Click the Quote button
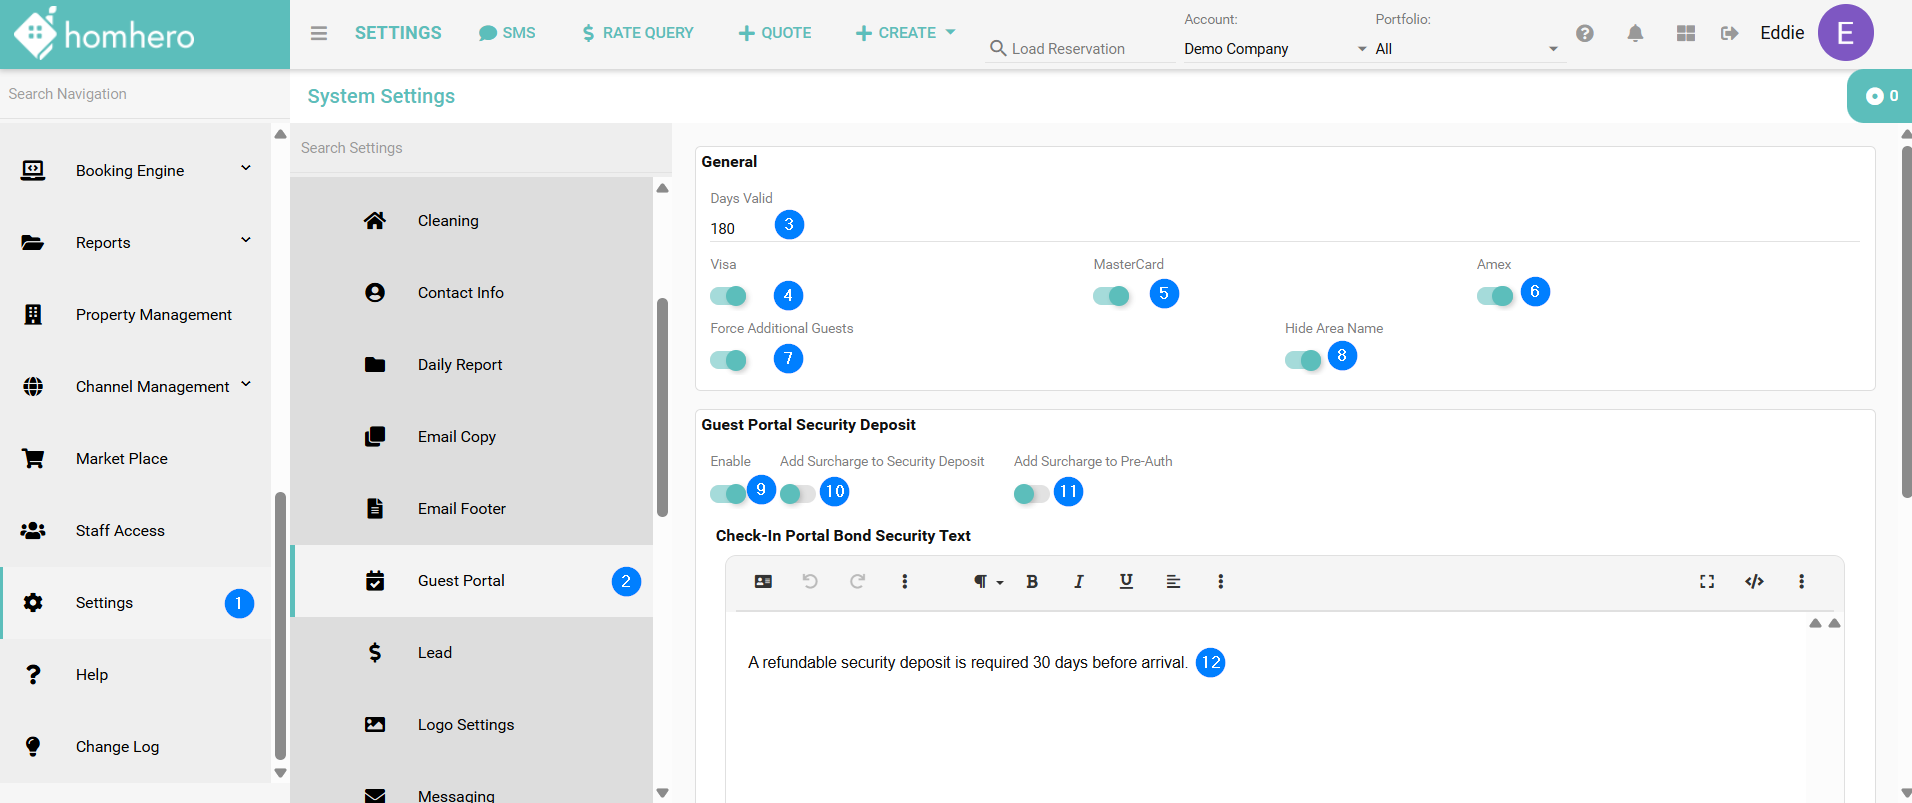1912x803 pixels. tap(775, 33)
